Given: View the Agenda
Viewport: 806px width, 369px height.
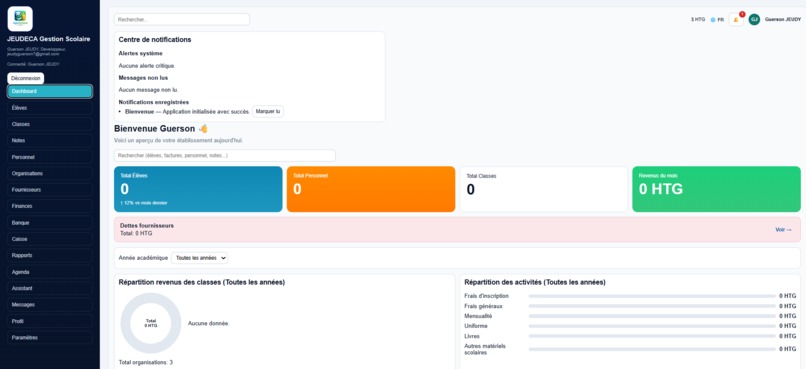Looking at the screenshot, I should (50, 272).
